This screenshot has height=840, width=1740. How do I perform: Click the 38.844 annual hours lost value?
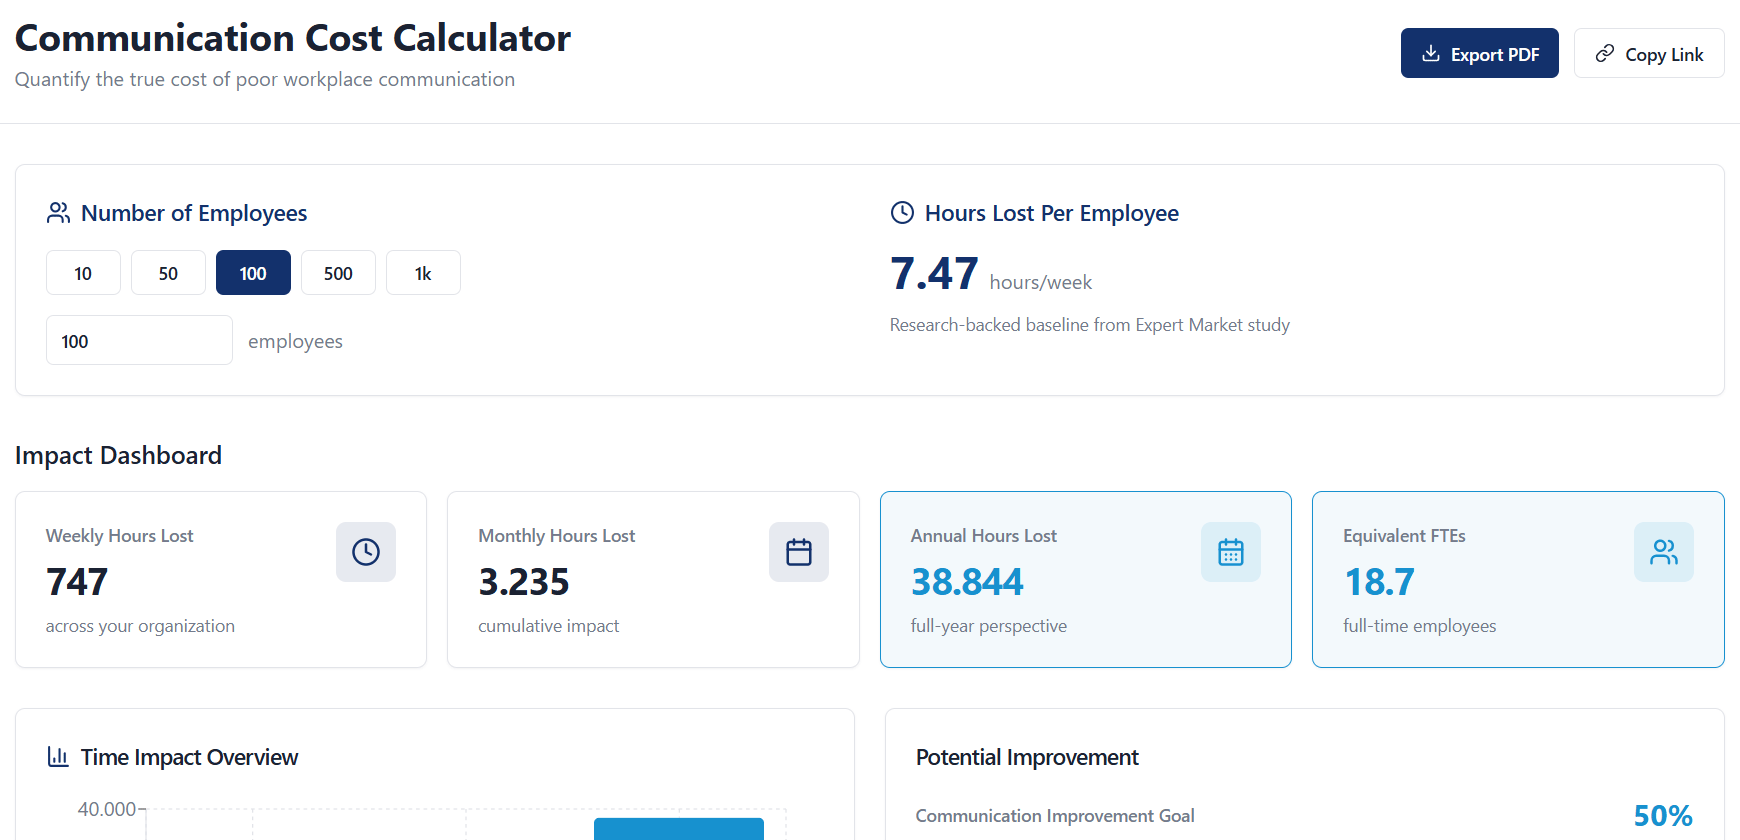click(x=967, y=582)
